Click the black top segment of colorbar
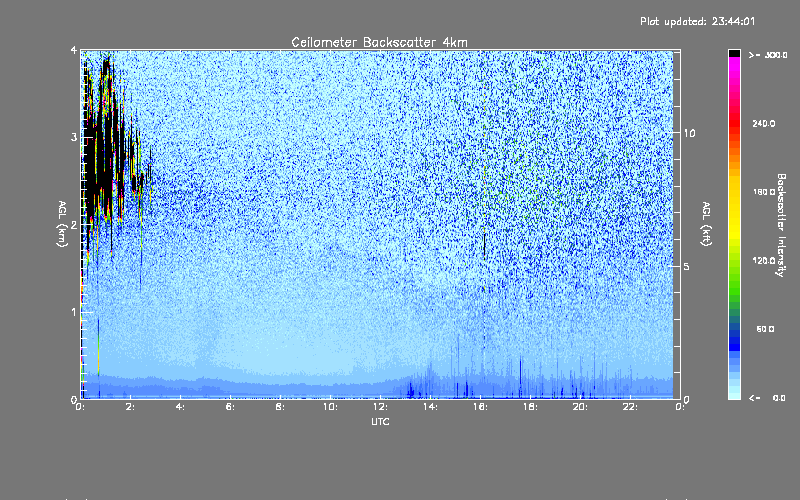The width and height of the screenshot is (800, 500). point(734,53)
